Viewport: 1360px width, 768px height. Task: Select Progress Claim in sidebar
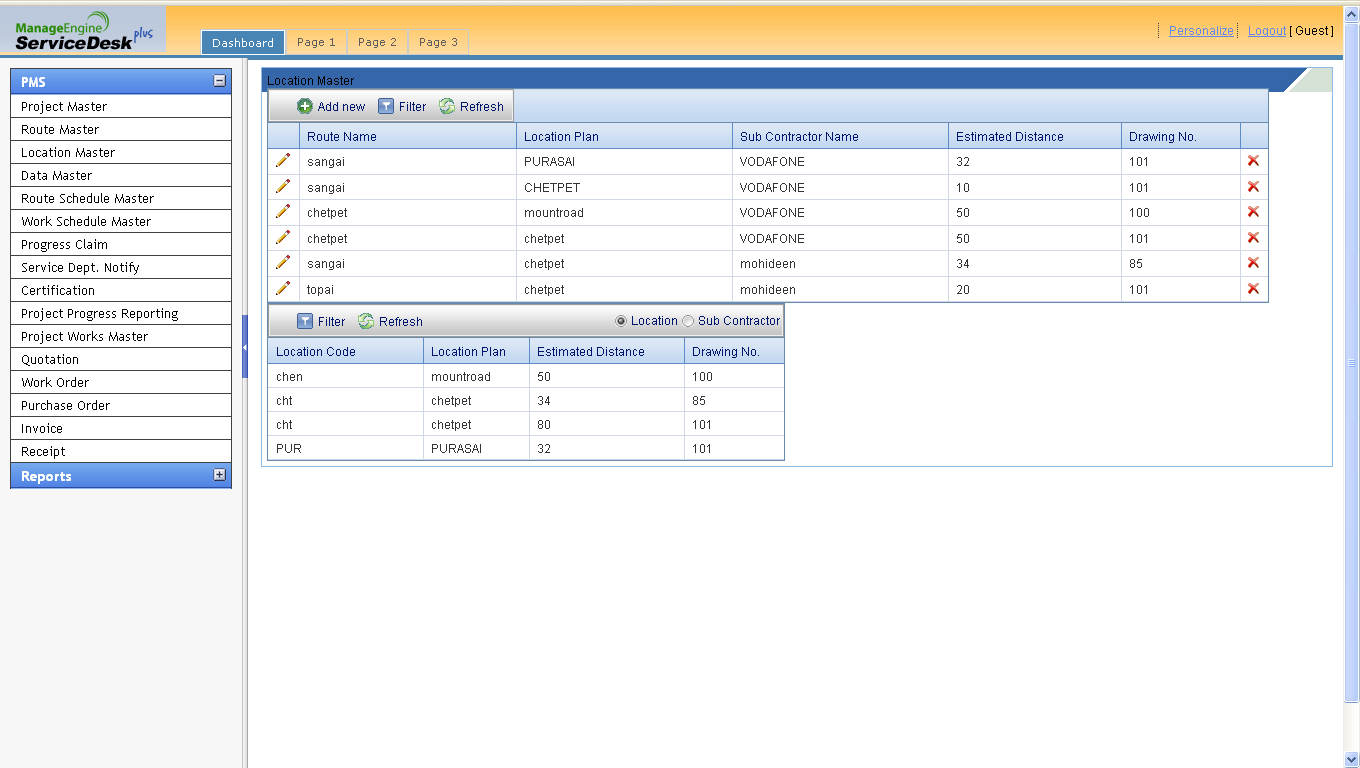click(x=121, y=244)
